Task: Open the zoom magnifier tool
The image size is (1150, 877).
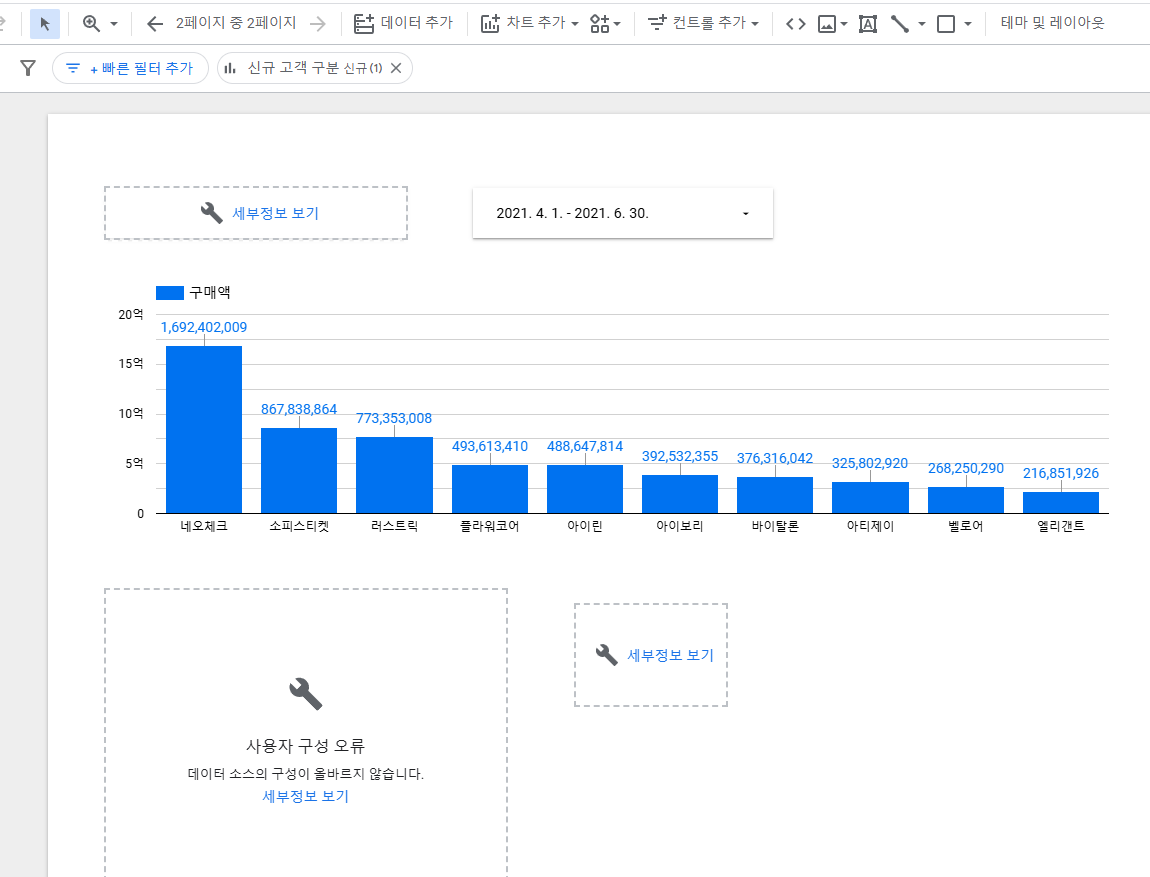Action: (x=92, y=23)
